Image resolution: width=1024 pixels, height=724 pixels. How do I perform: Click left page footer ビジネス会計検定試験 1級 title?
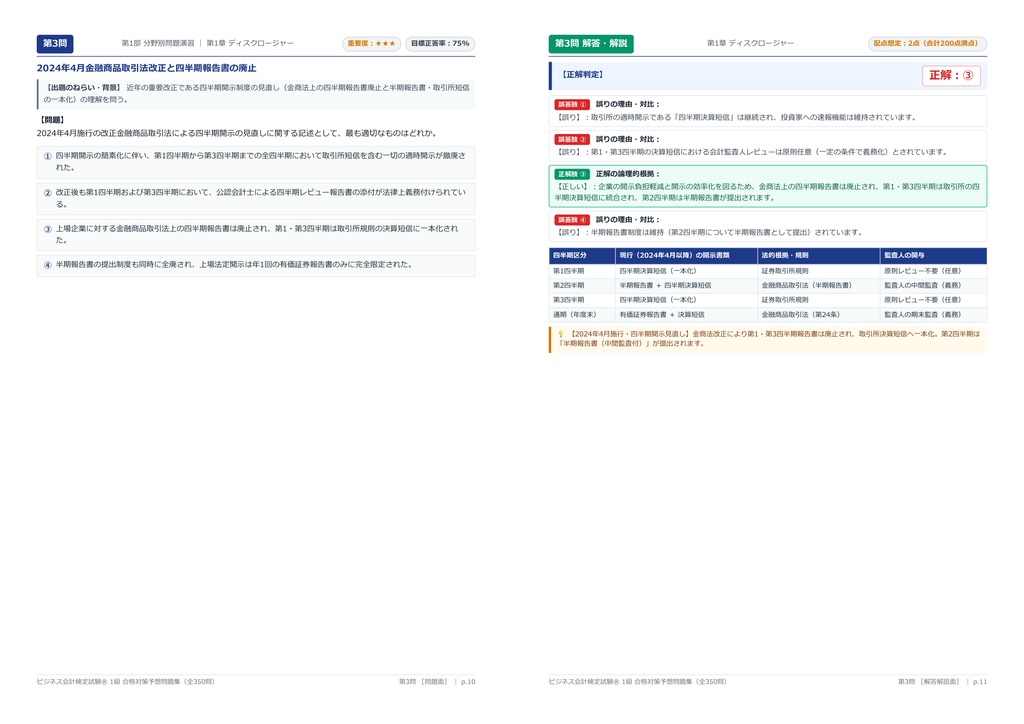125,682
